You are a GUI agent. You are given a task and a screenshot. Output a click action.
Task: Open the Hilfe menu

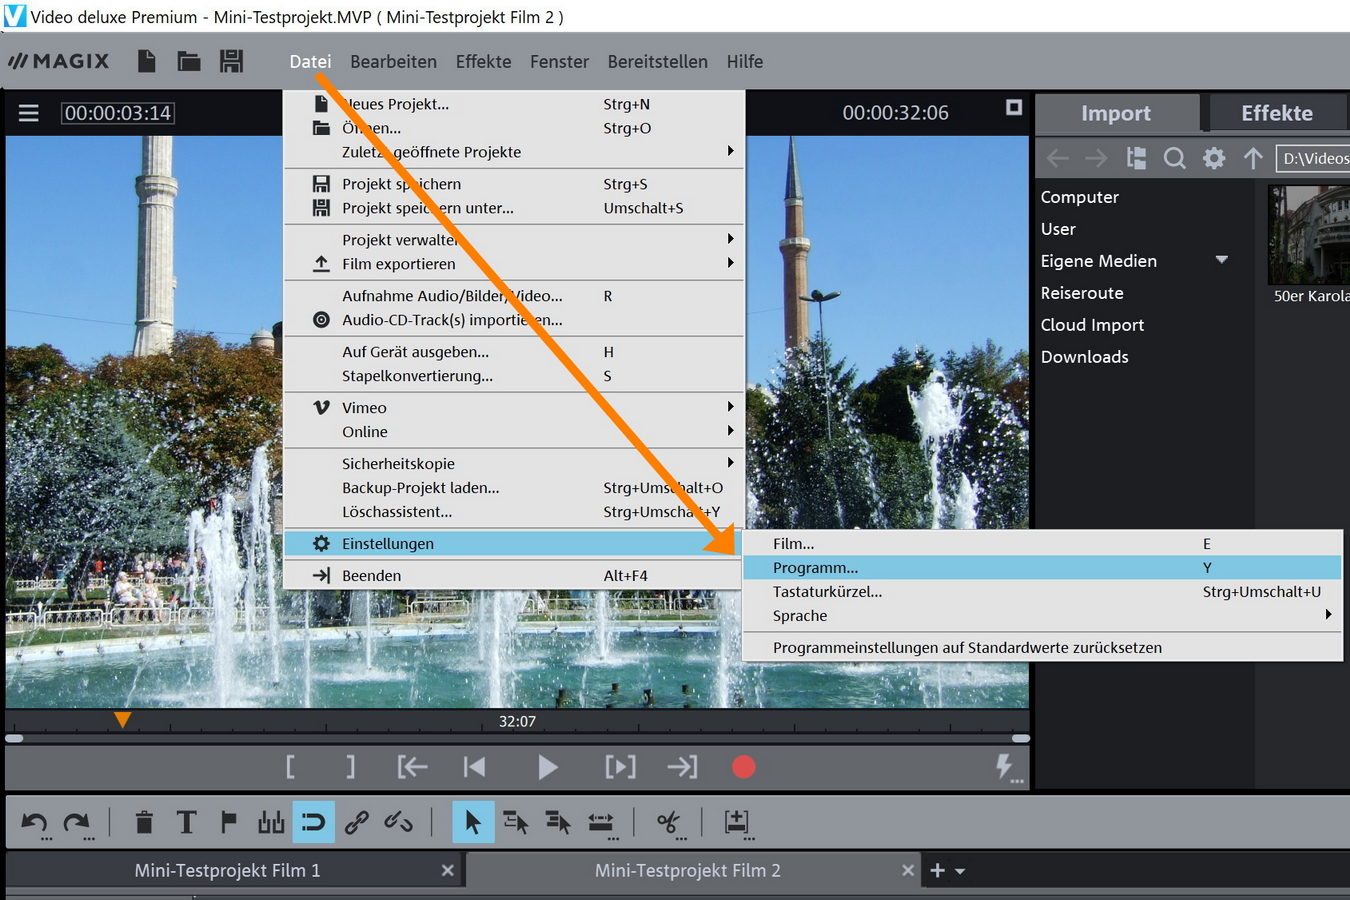coord(744,61)
